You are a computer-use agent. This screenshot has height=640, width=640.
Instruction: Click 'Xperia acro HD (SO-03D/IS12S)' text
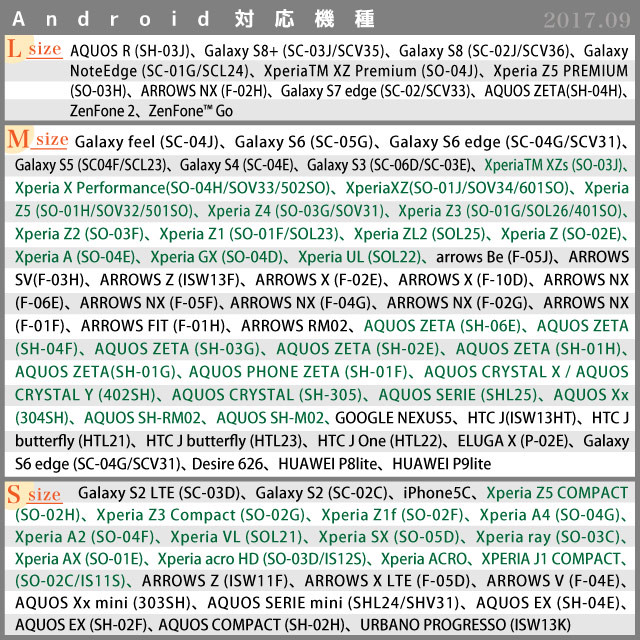[262, 559]
